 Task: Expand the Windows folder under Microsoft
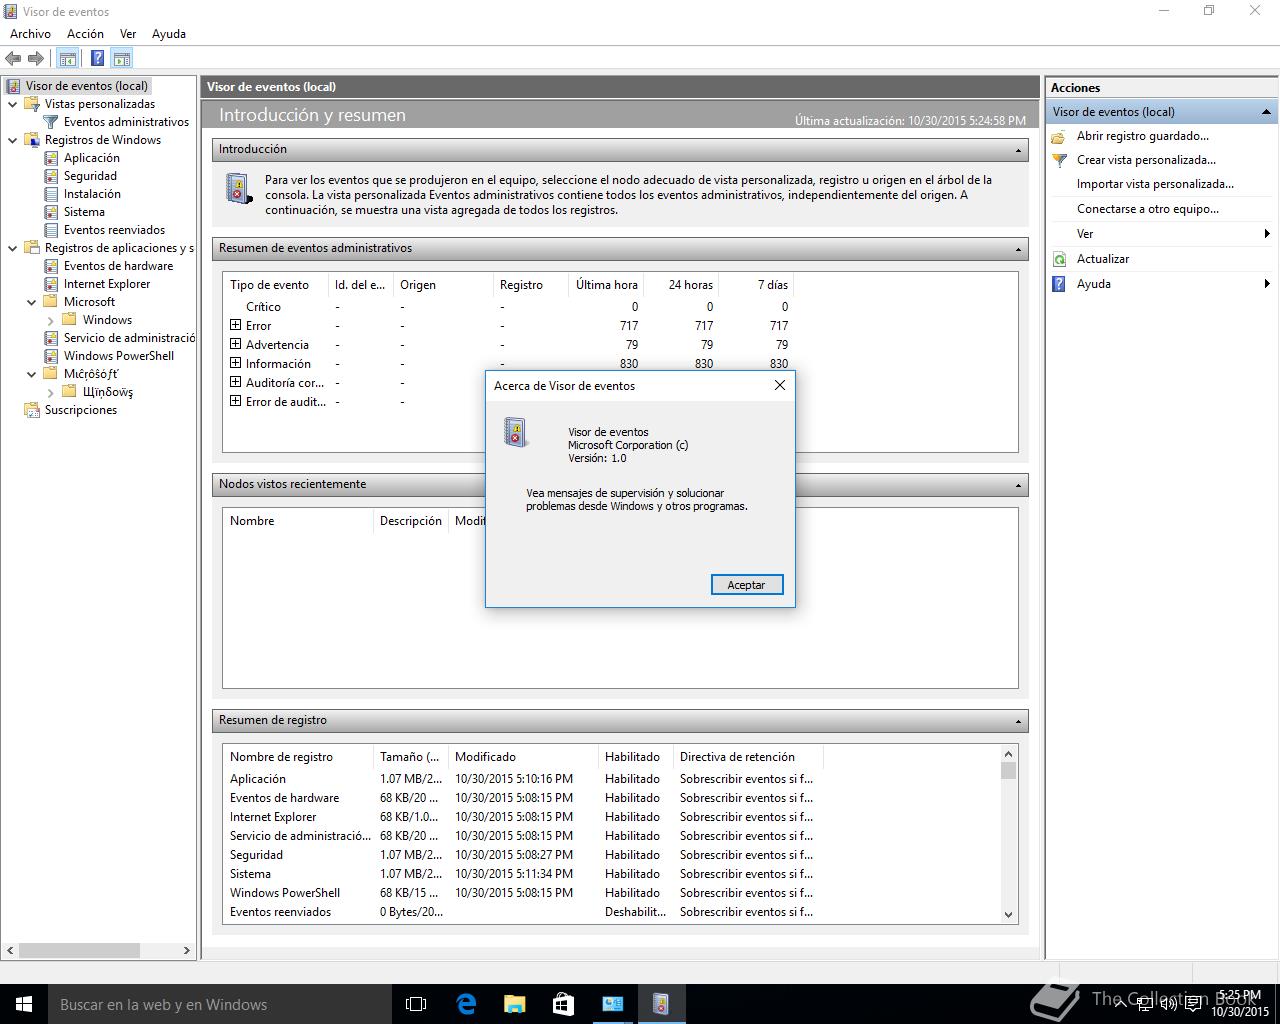(x=51, y=320)
